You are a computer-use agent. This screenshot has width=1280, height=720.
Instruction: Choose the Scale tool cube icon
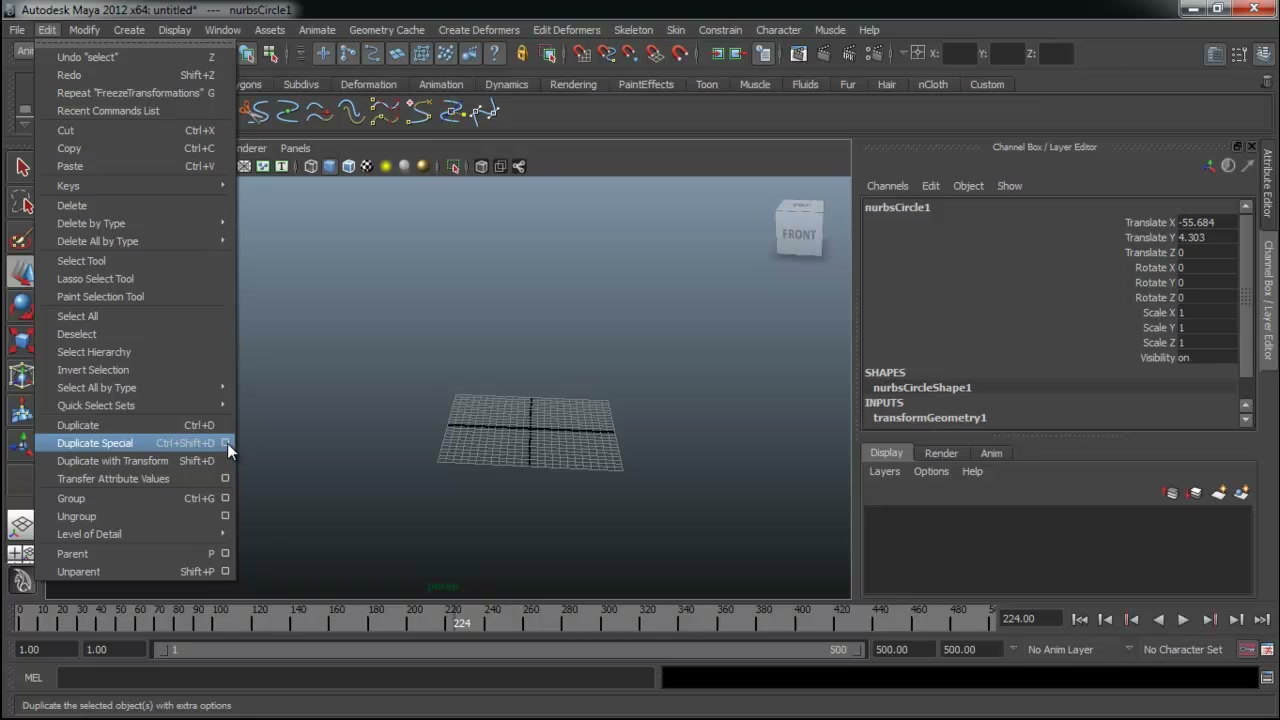[22, 341]
